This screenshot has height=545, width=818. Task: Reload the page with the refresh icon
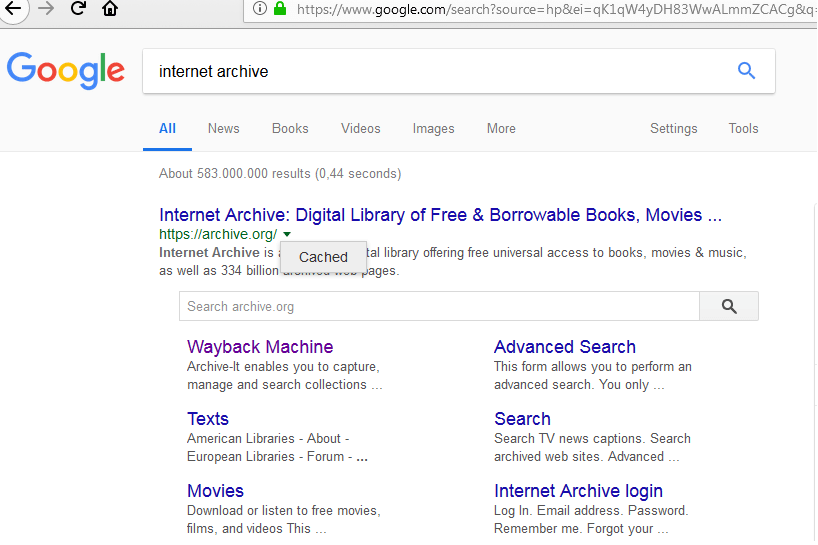pos(78,9)
